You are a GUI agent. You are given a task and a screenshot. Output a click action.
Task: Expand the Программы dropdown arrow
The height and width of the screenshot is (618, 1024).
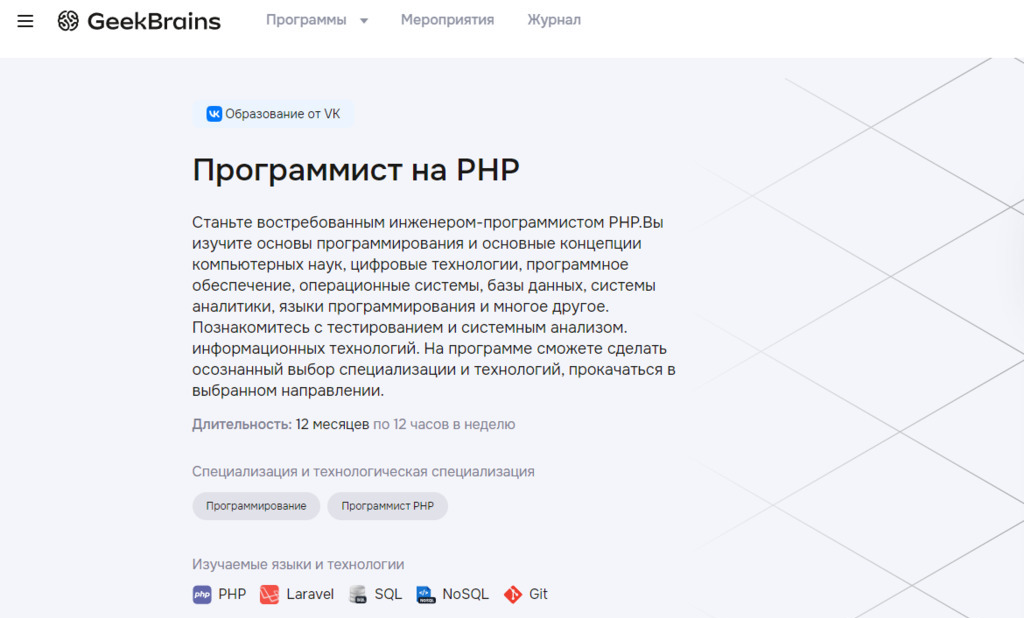(x=364, y=21)
